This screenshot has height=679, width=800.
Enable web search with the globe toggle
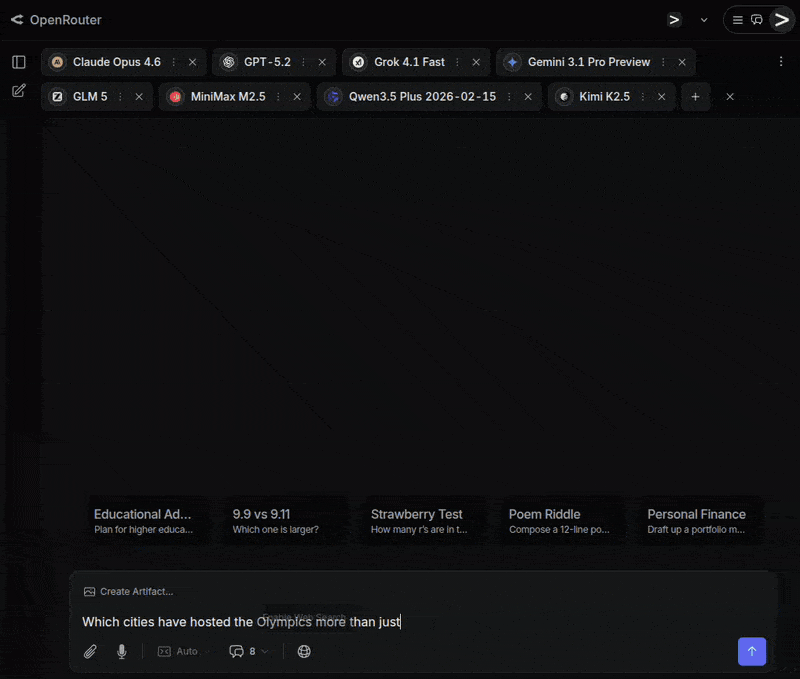[x=303, y=651]
